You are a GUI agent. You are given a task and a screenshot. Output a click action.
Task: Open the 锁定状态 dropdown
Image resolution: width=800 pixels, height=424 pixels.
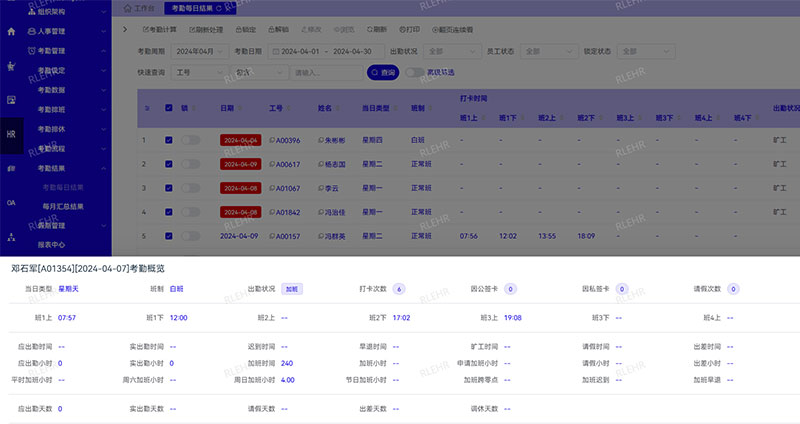pos(646,52)
